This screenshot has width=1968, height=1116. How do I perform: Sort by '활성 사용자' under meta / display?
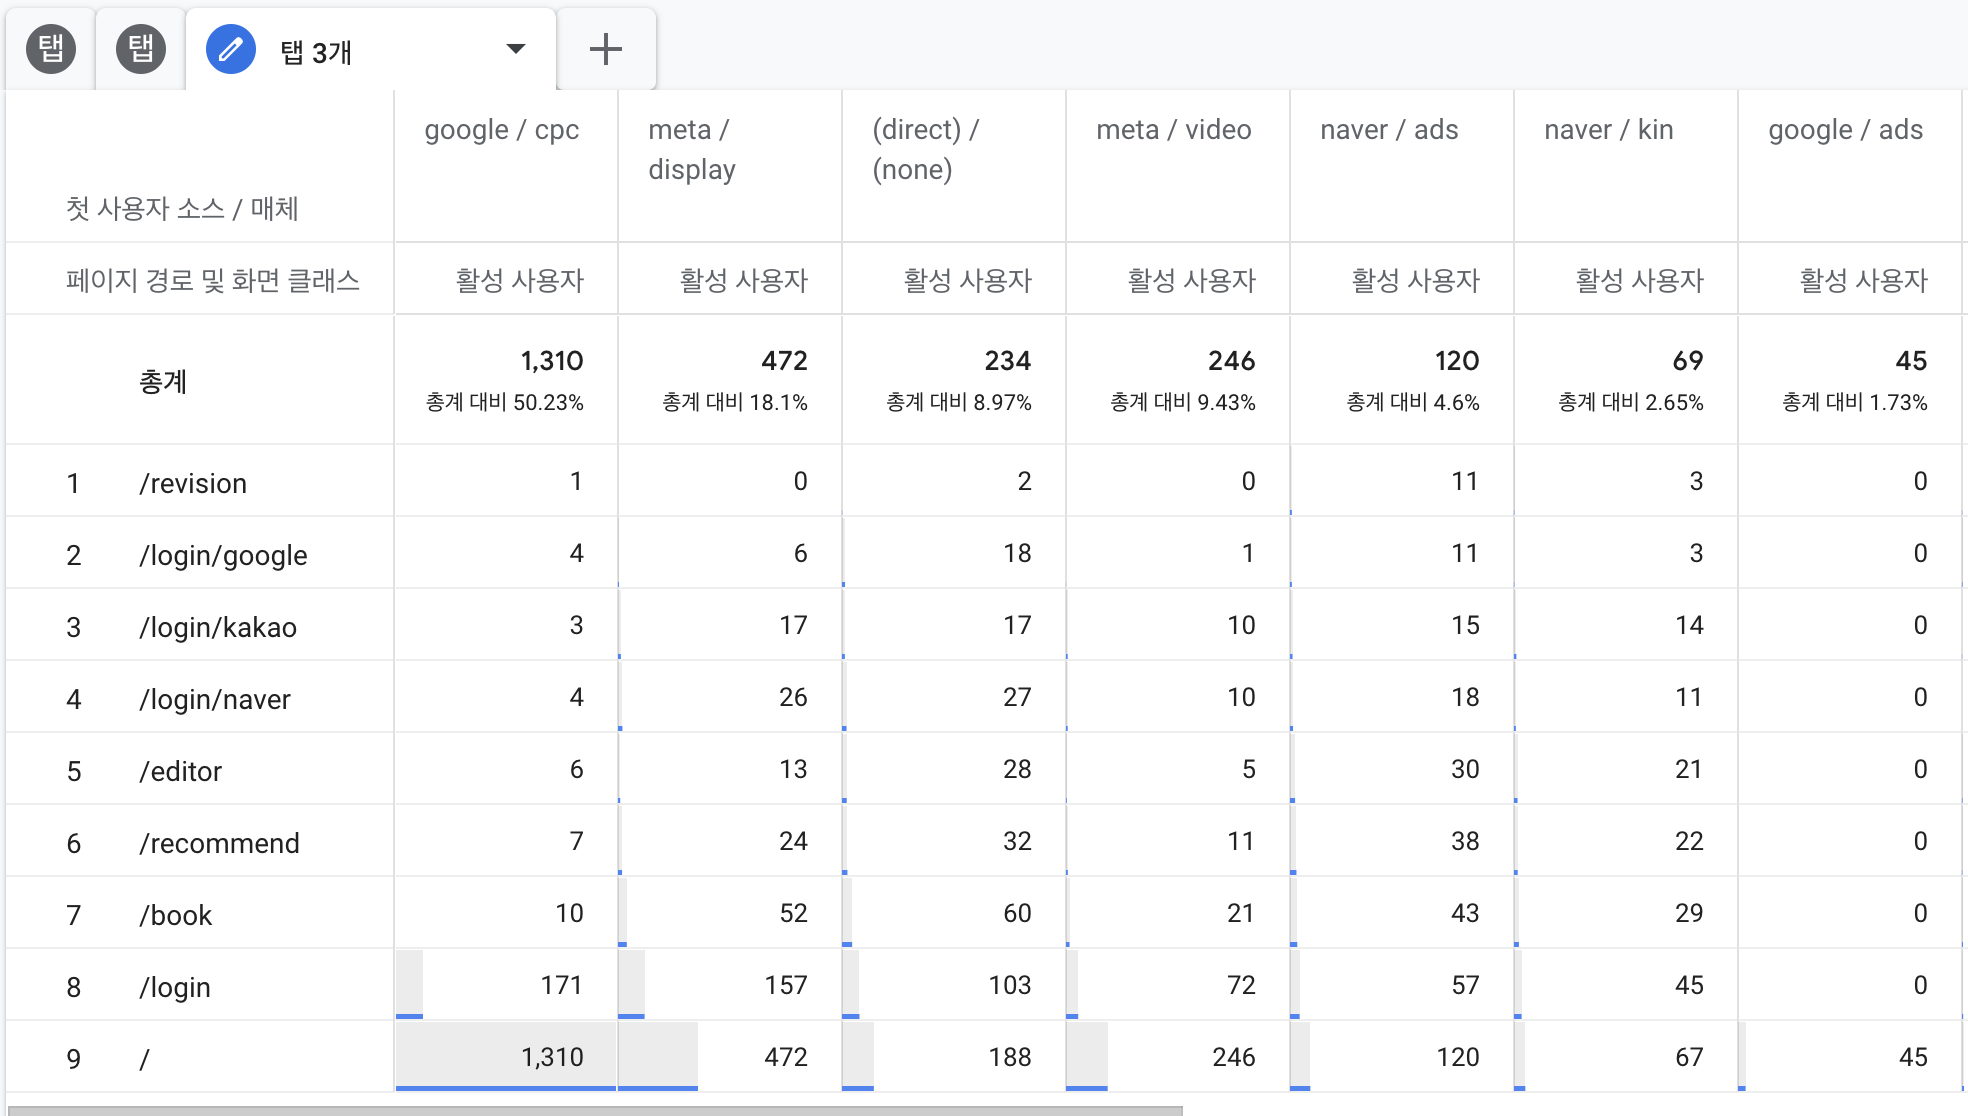pos(744,280)
